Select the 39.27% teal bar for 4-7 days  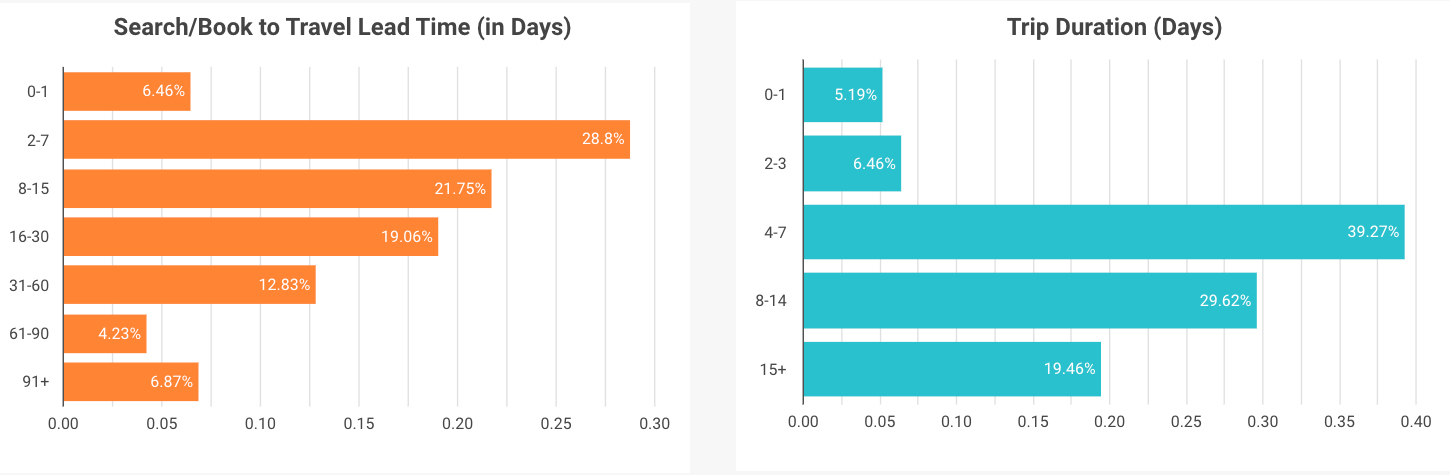(x=1103, y=232)
